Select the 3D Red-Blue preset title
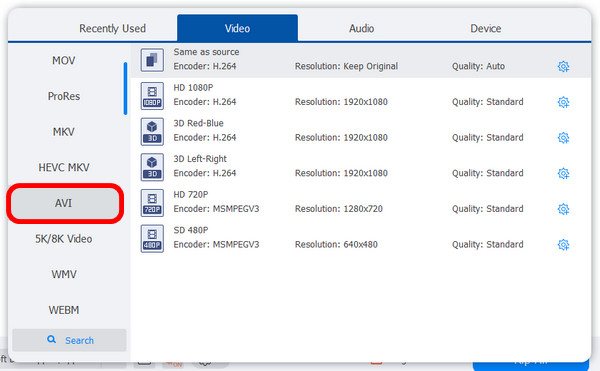This screenshot has height=371, width=600. (x=198, y=123)
